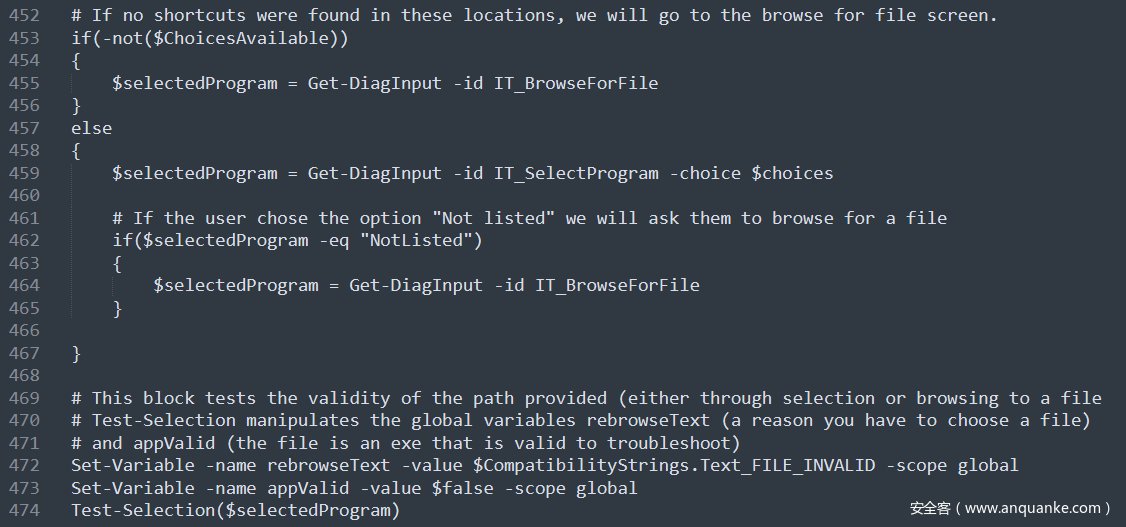Click line number 474 at the bottom
Viewport: 1126px width, 527px height.
click(x=24, y=510)
